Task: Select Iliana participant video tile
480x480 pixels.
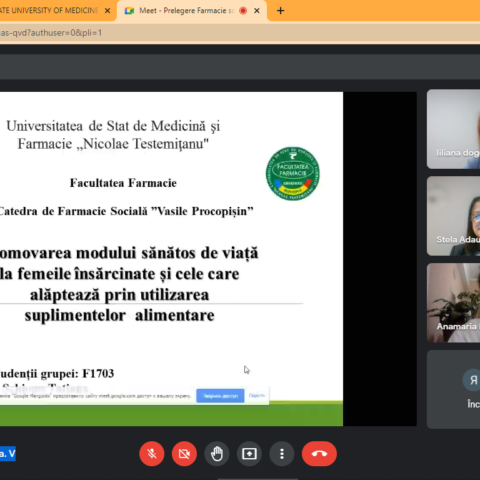Action: tap(453, 129)
